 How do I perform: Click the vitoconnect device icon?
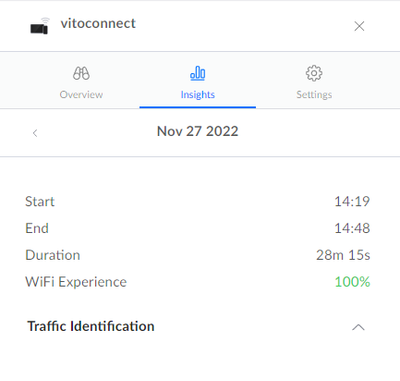40,26
